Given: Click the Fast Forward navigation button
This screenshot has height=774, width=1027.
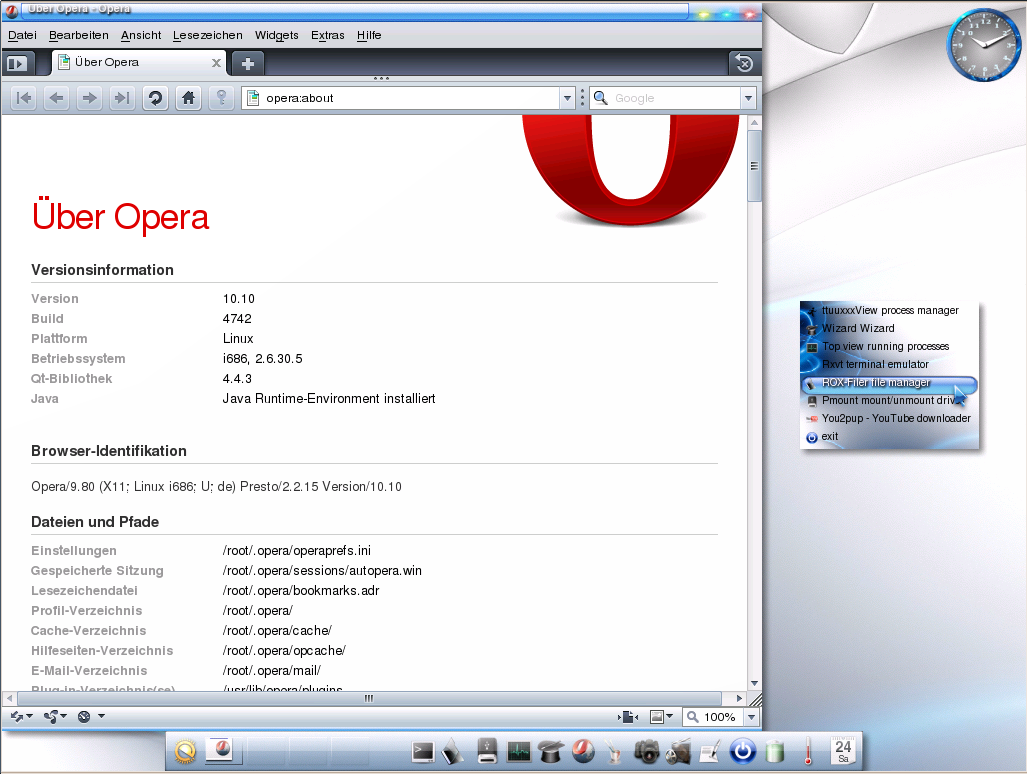Looking at the screenshot, I should pyautogui.click(x=122, y=98).
